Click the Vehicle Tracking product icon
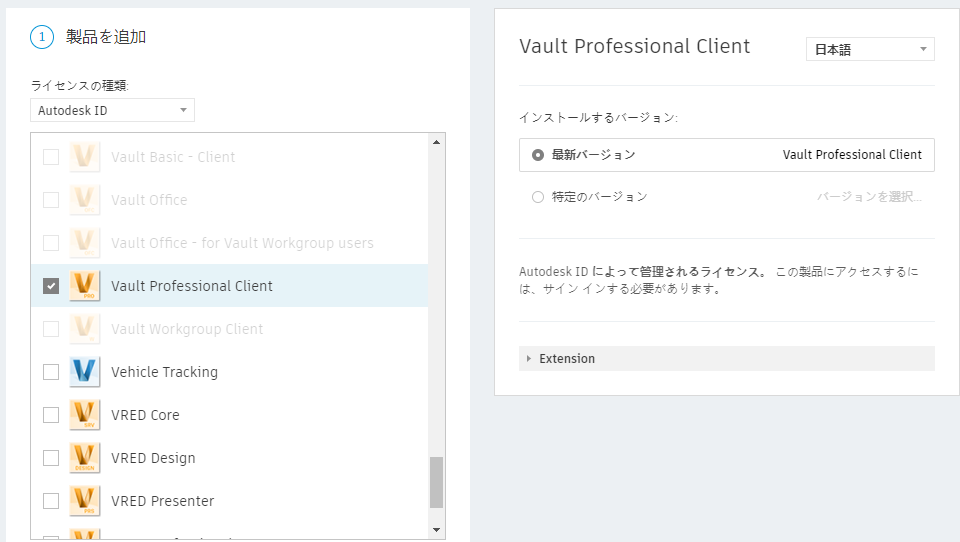Screen dimensions: 960x542 click(x=84, y=372)
